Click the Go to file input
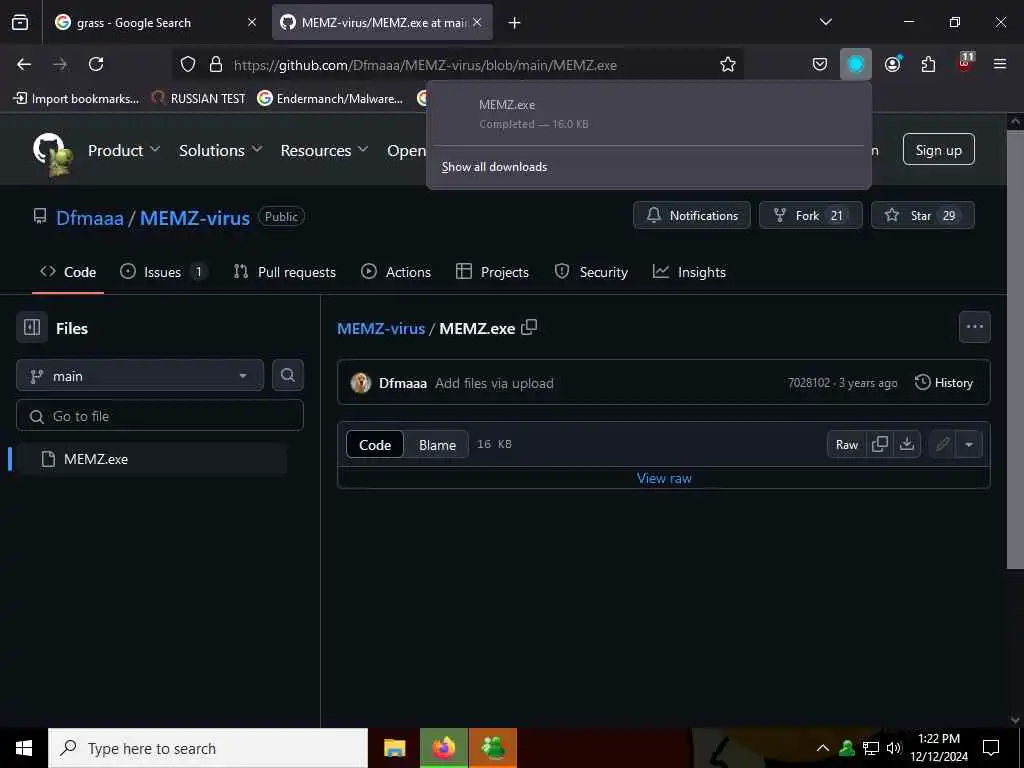This screenshot has width=1024, height=768. tap(160, 415)
